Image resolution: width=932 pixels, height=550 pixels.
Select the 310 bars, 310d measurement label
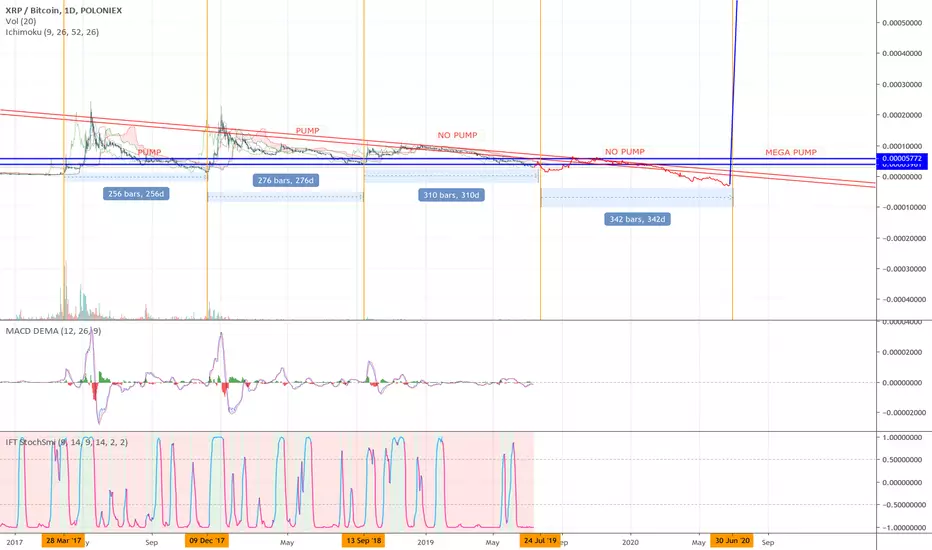tap(451, 195)
